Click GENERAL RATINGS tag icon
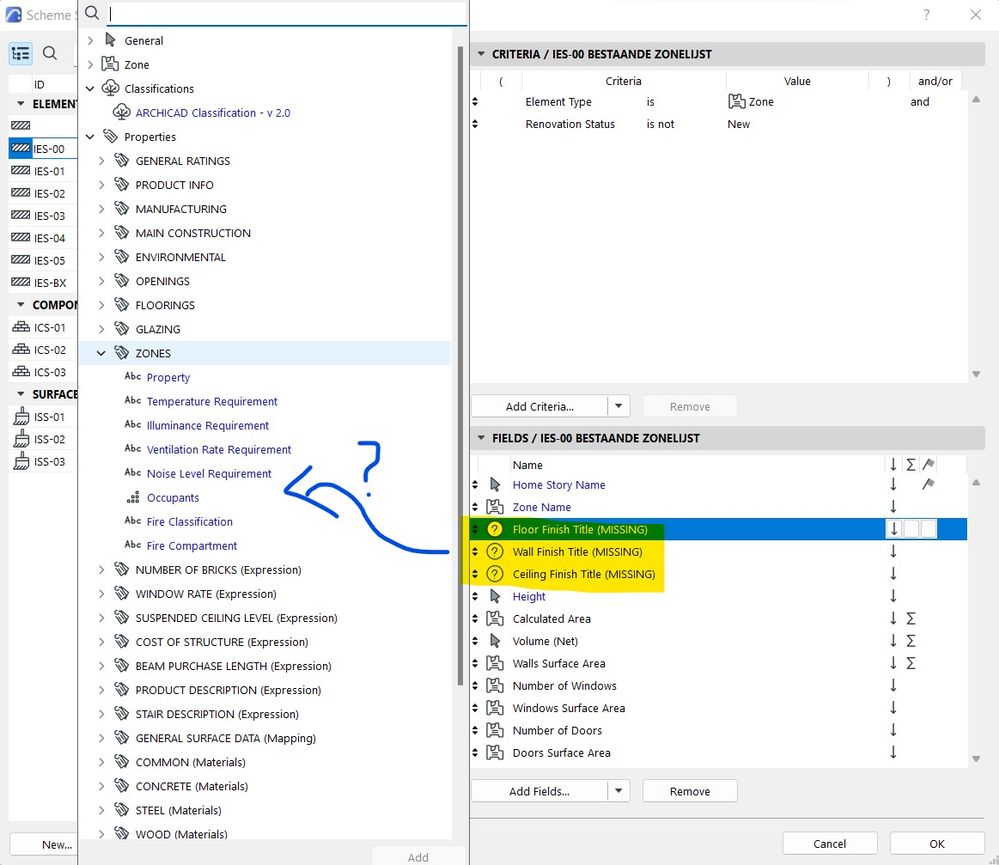Viewport: 999px width, 865px height. click(121, 161)
